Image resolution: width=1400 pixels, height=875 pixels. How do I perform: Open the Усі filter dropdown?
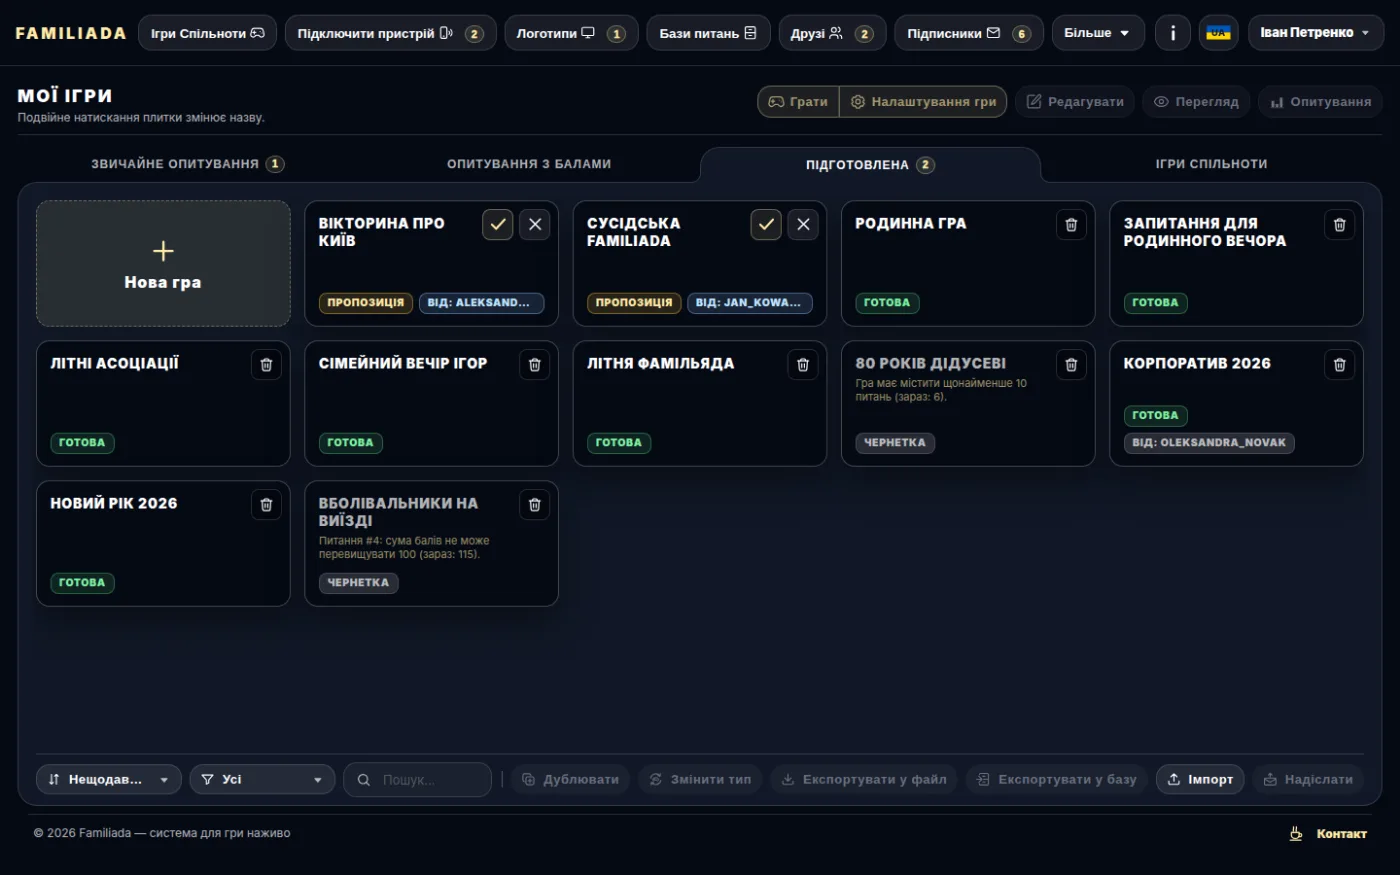click(262, 780)
